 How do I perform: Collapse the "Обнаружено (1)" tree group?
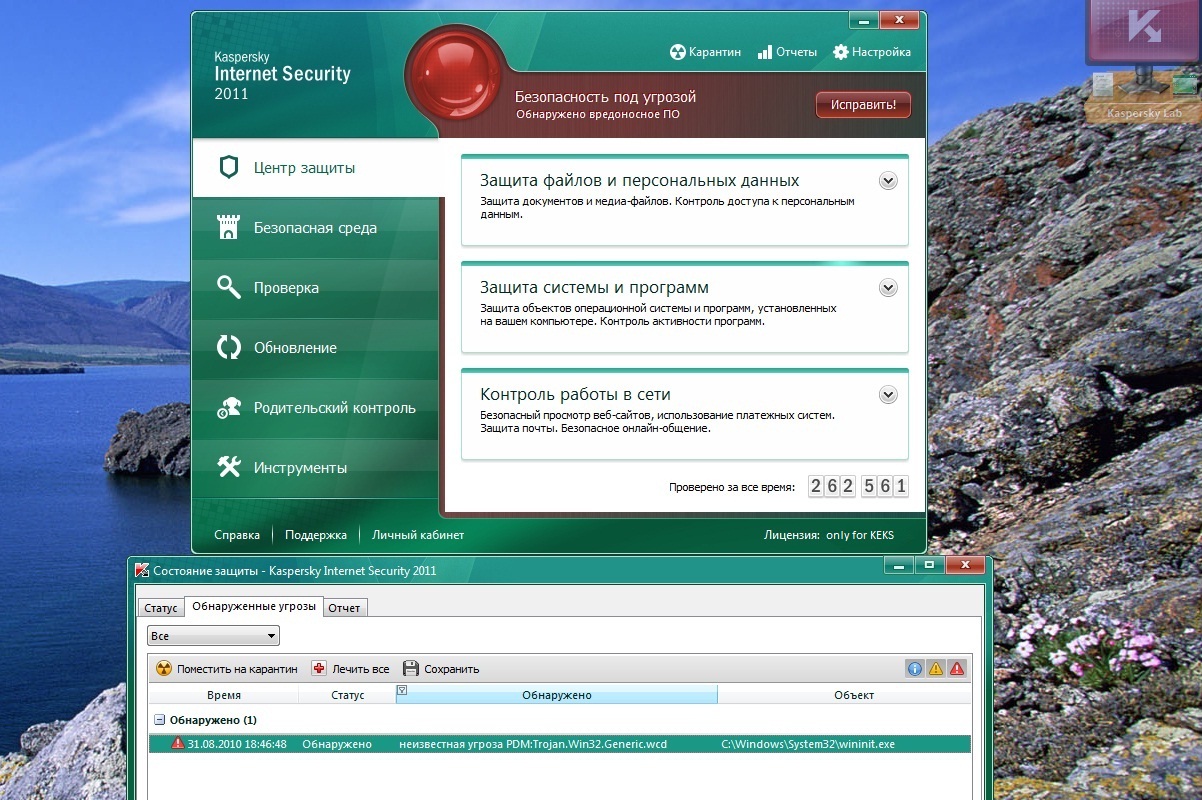[x=159, y=720]
